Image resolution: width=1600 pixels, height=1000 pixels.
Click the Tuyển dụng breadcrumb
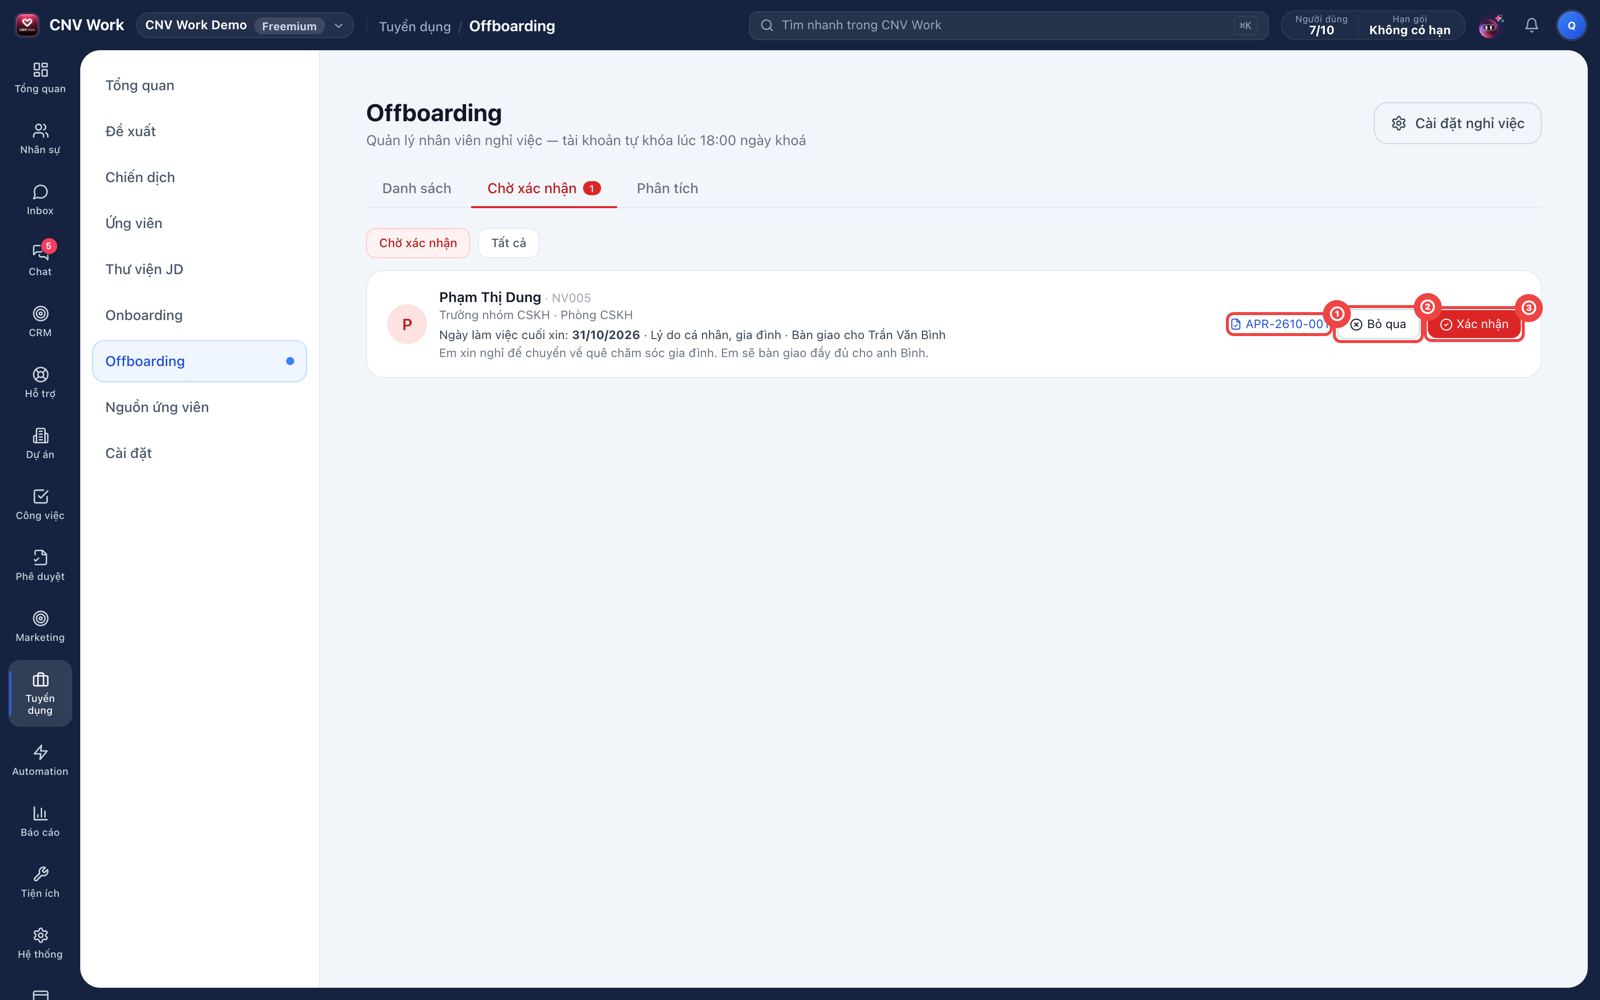tap(414, 26)
